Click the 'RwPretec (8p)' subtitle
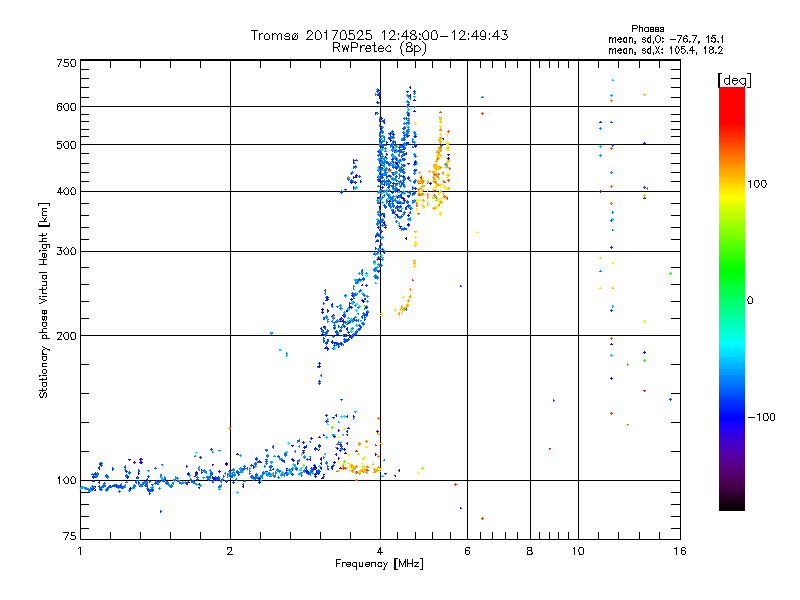 (379, 48)
